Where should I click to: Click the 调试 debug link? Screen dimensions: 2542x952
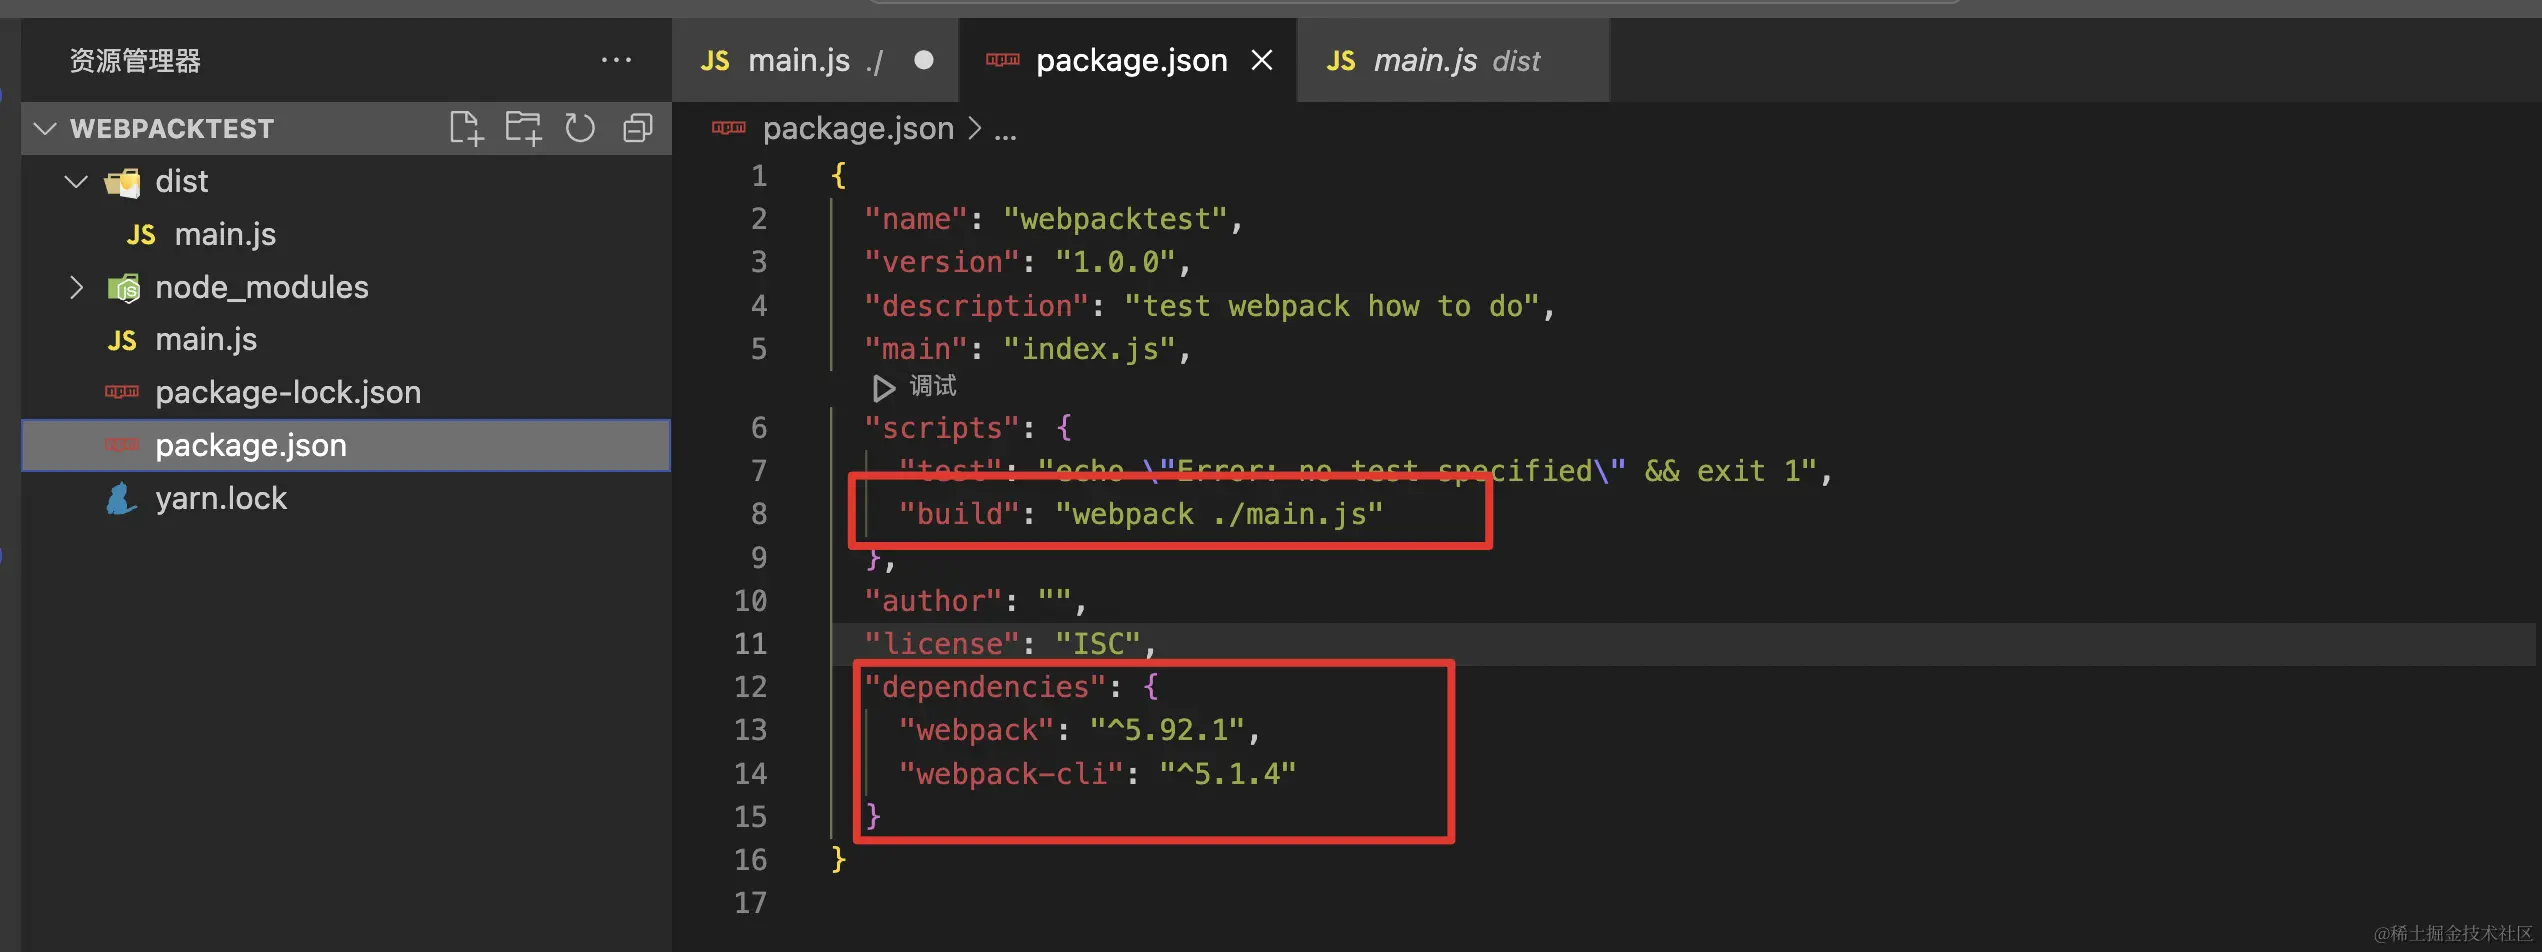pyautogui.click(x=933, y=386)
